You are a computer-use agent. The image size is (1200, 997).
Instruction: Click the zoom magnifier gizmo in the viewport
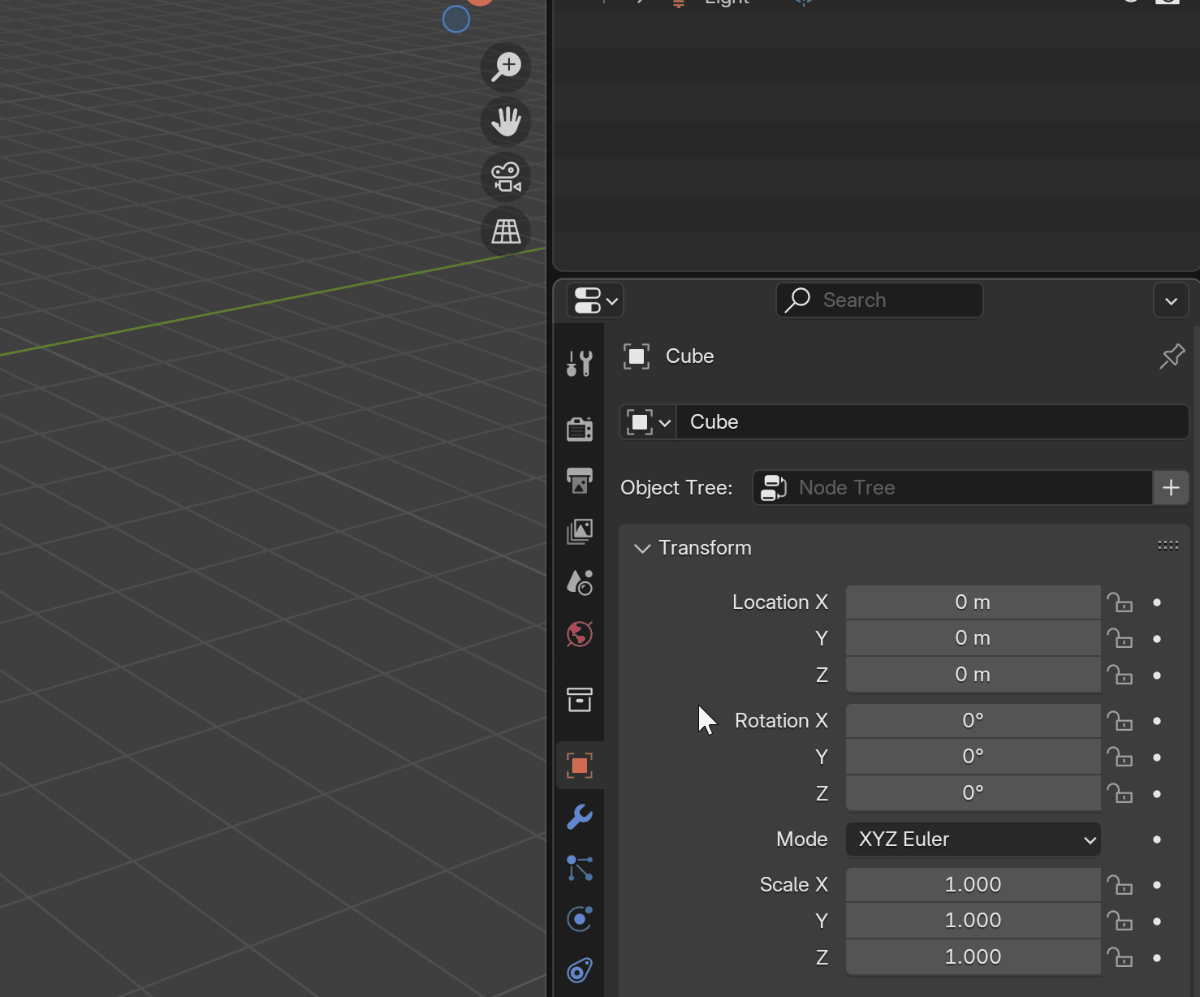(506, 67)
